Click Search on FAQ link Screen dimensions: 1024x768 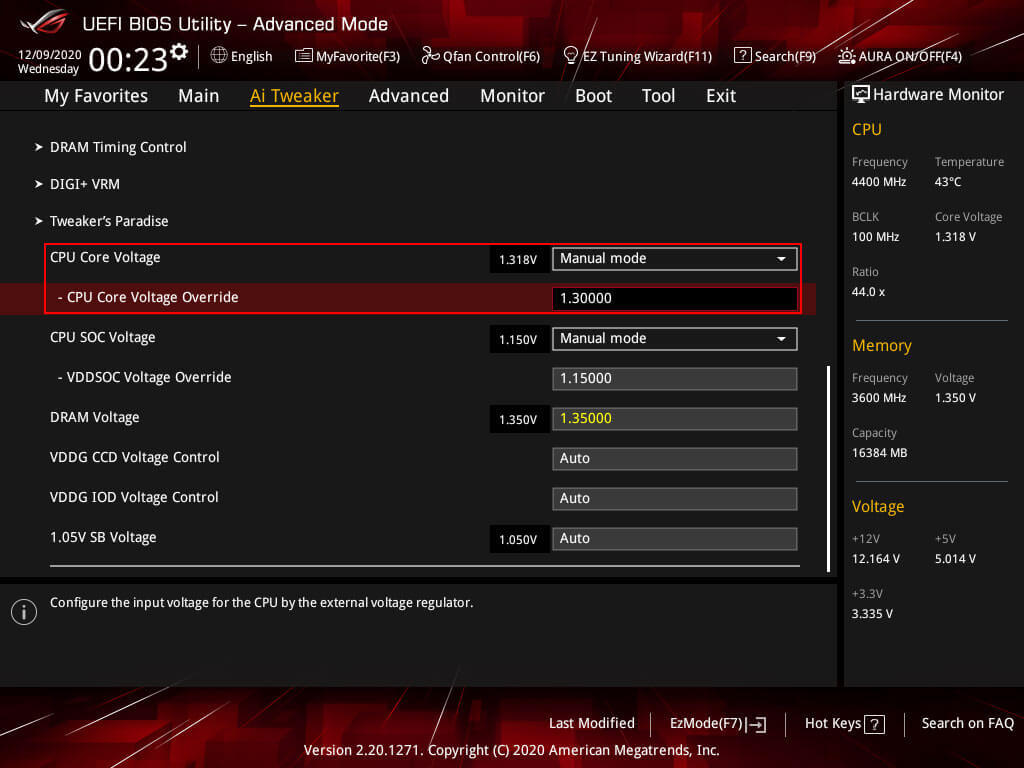(x=967, y=723)
